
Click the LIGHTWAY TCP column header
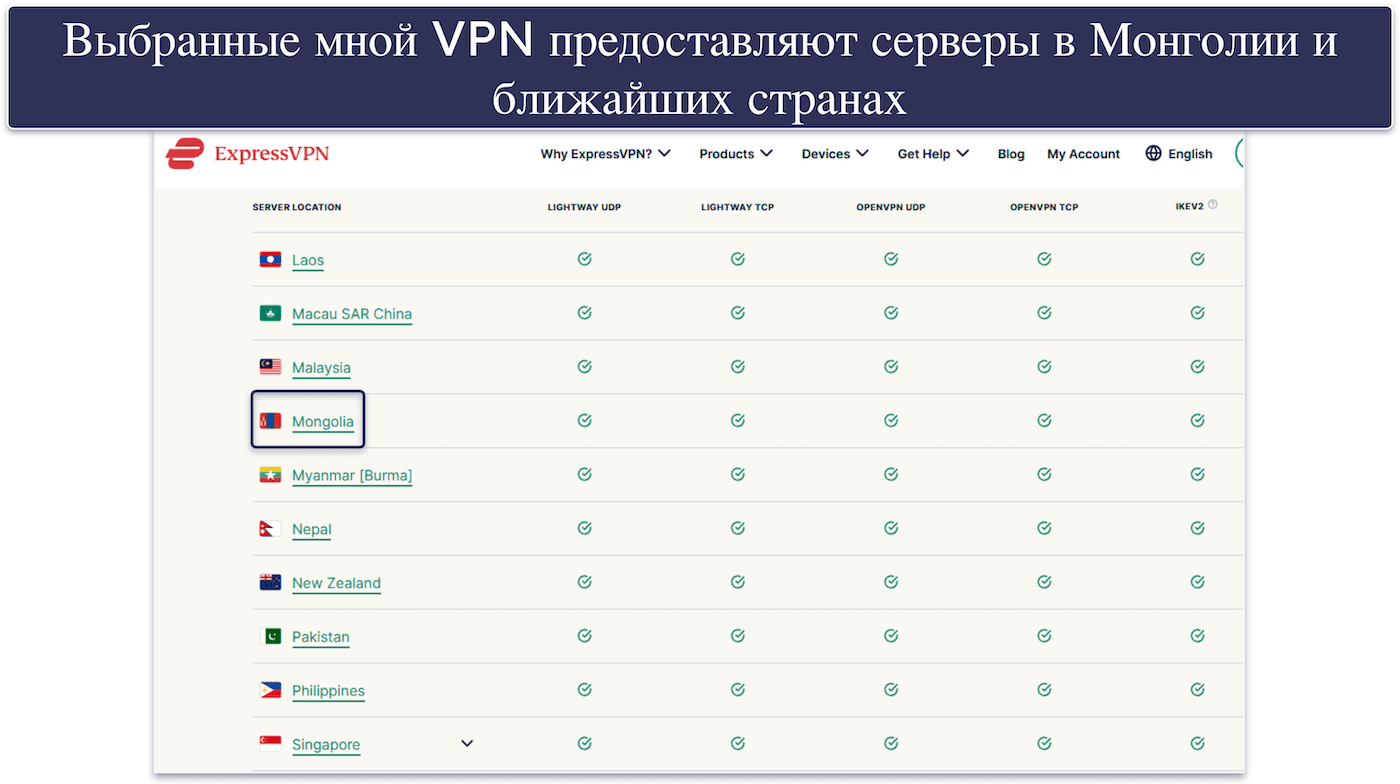pos(737,207)
